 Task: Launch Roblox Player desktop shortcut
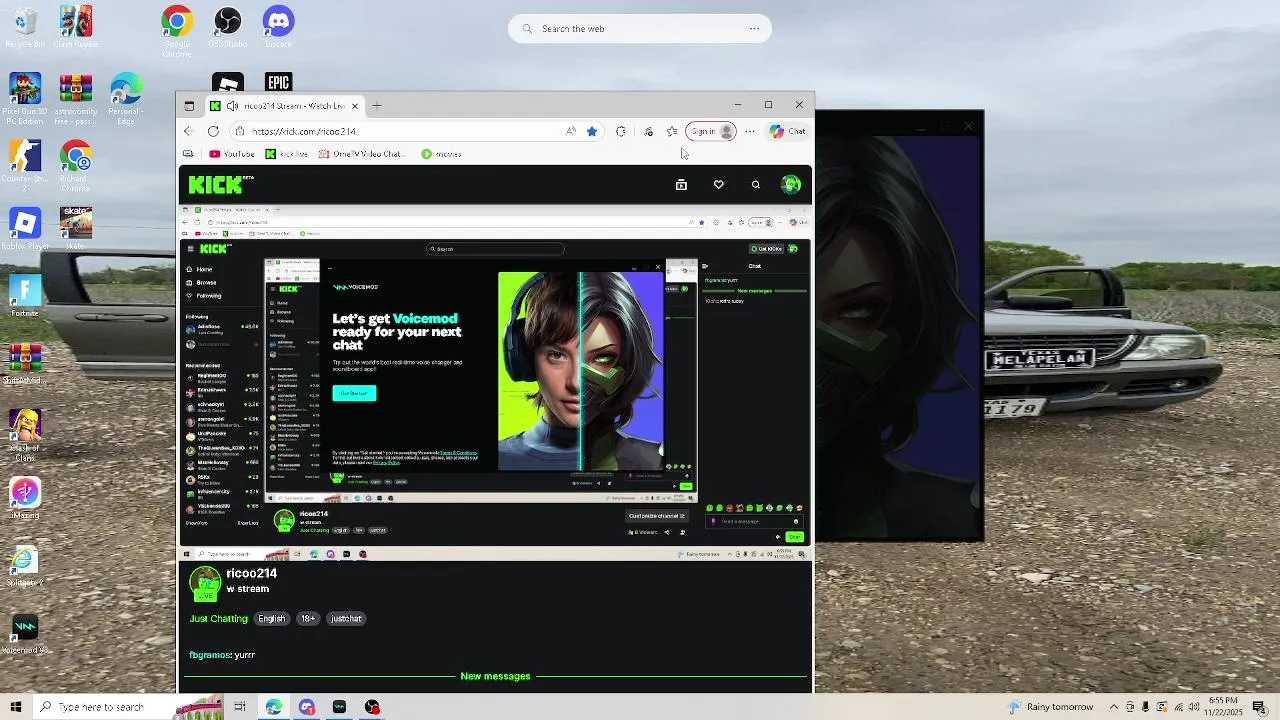coord(25,230)
